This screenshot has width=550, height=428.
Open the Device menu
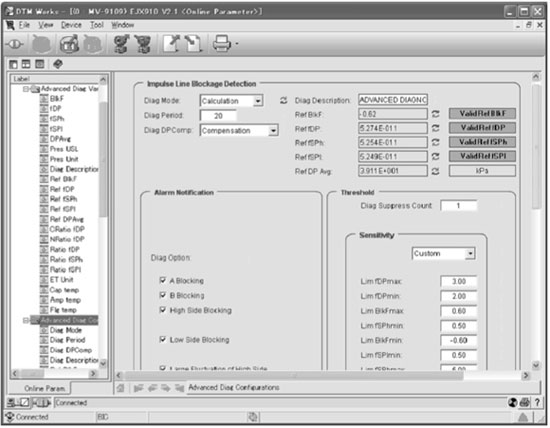(x=71, y=25)
